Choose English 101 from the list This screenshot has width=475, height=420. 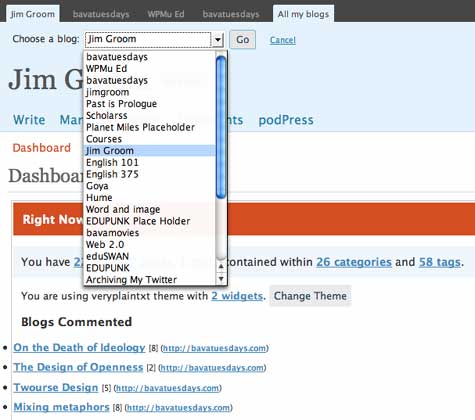tap(149, 162)
